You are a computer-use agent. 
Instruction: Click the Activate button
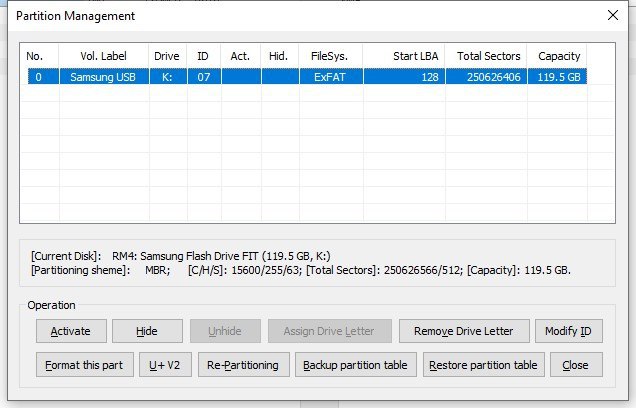[71, 331]
